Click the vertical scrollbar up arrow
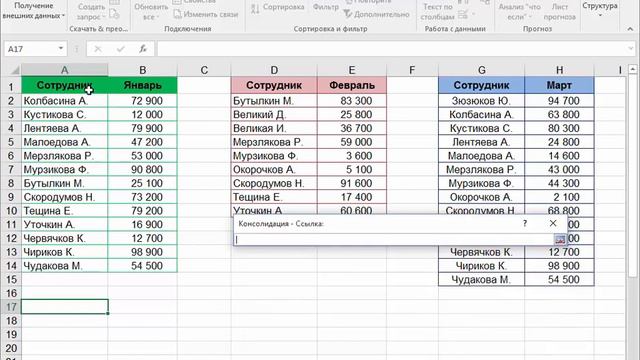 tap(633, 69)
